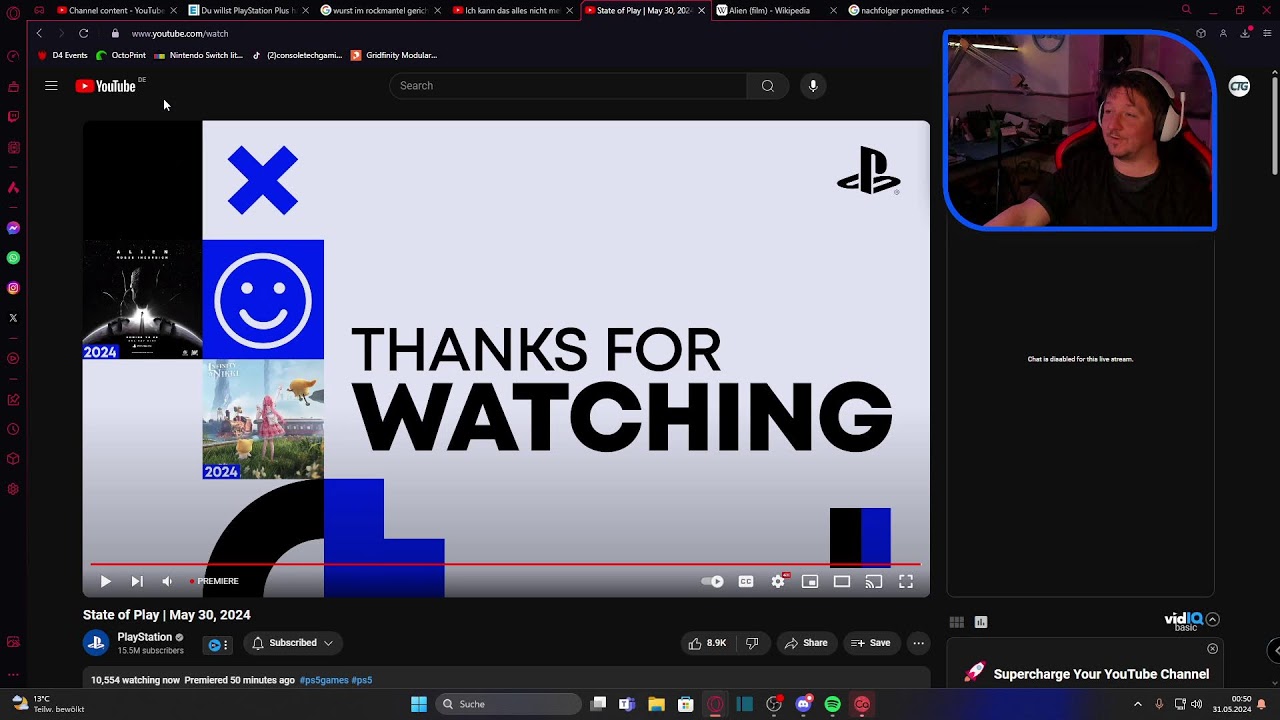The image size is (1280, 720).
Task: Open the vidIQ channel badge menu
Action: pyautogui.click(x=218, y=645)
